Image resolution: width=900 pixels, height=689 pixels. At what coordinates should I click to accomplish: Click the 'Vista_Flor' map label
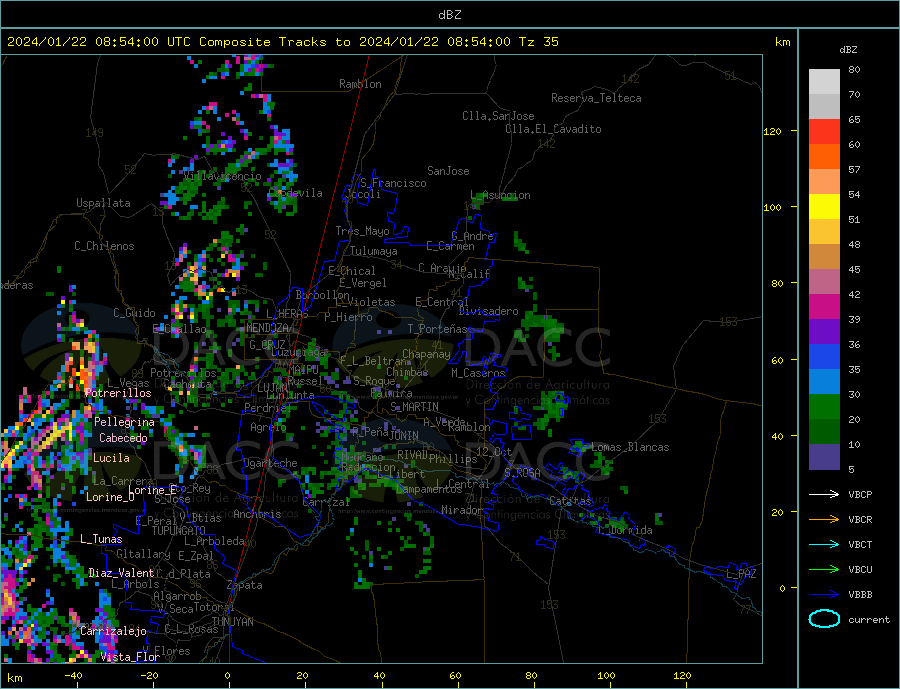click(x=130, y=657)
